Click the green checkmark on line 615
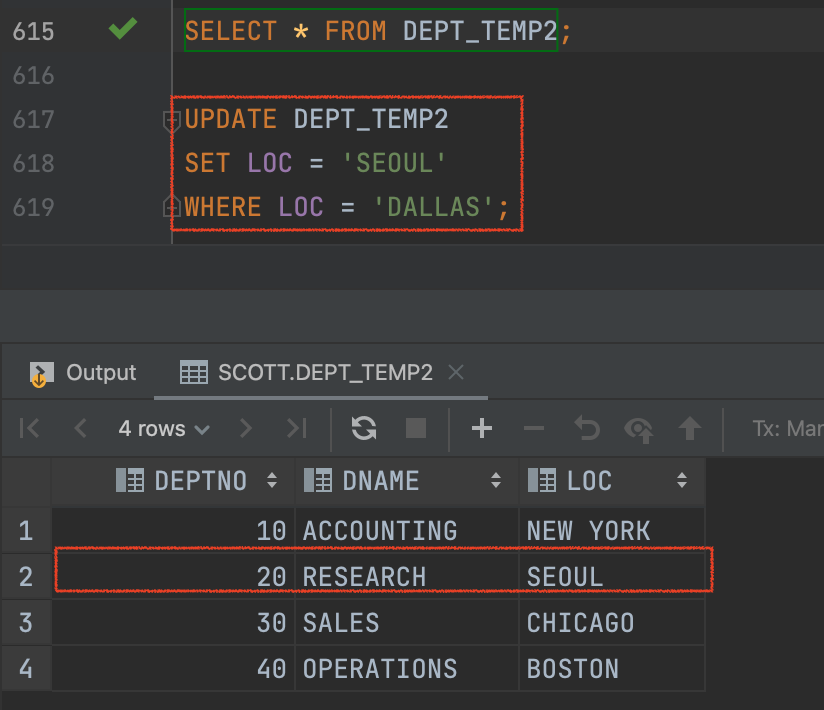824x710 pixels. [122, 28]
